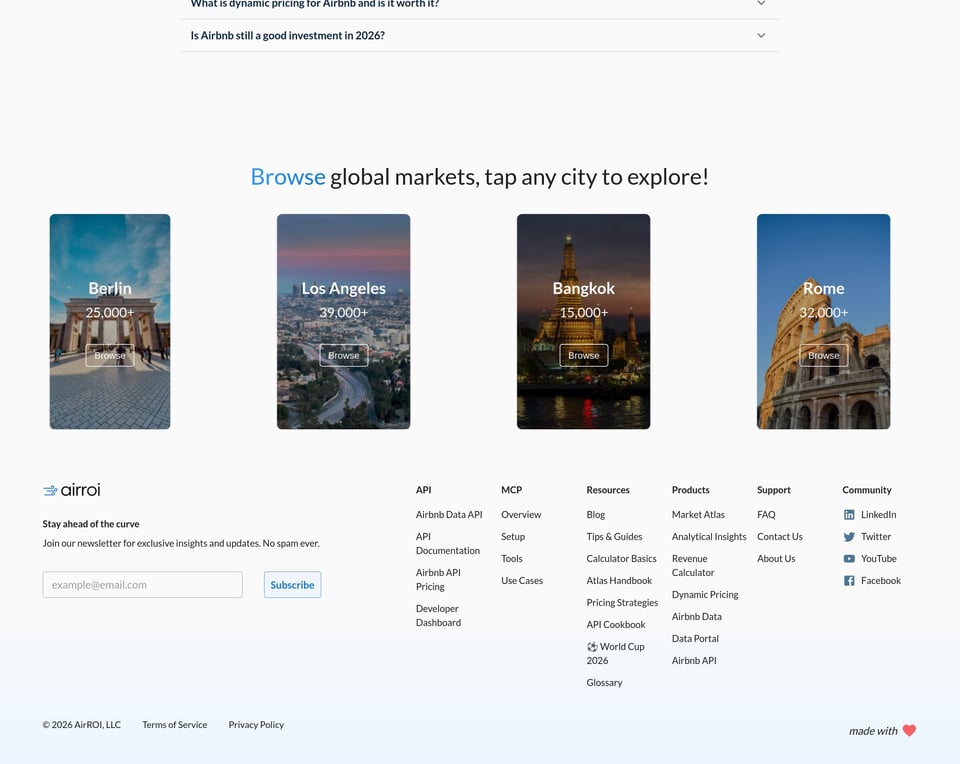Screen dimensions: 960x764
Task: Open Market Atlas product
Action: pyautogui.click(x=698, y=515)
